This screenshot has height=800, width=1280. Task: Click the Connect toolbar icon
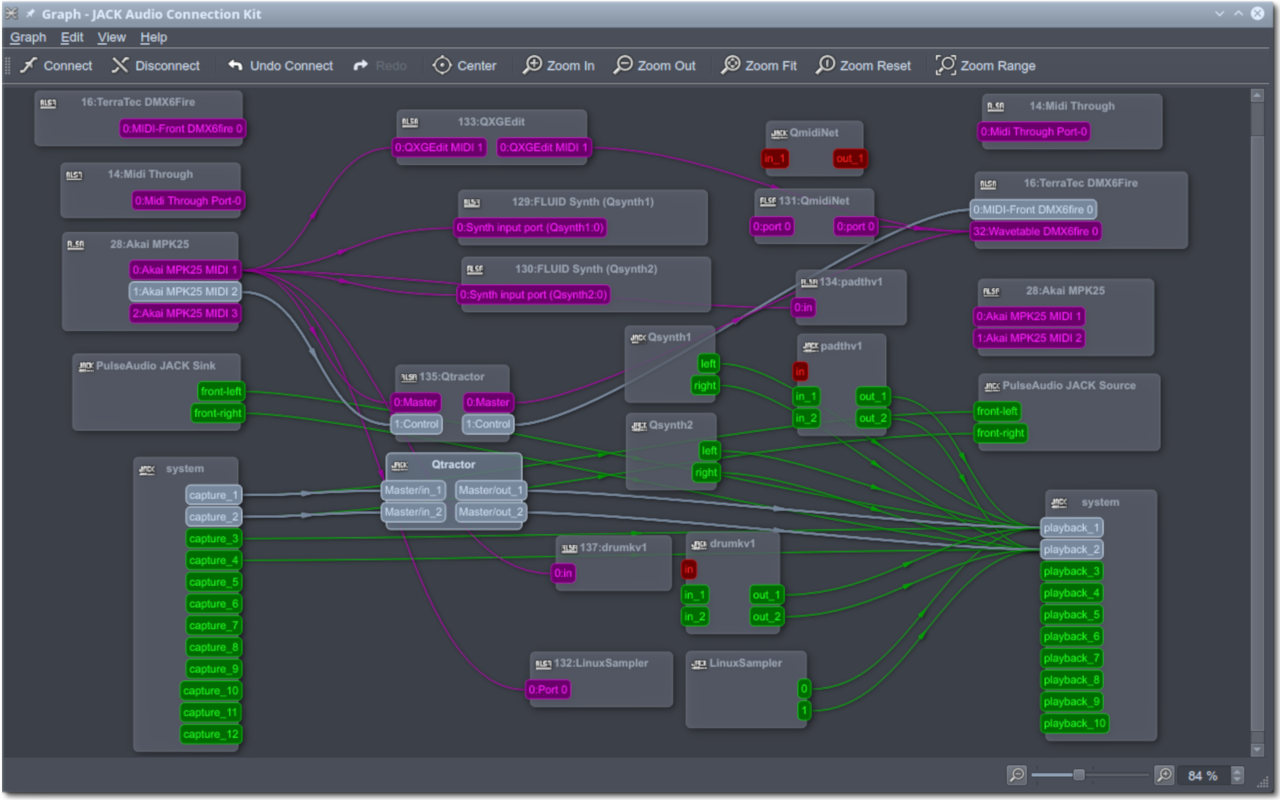click(28, 65)
